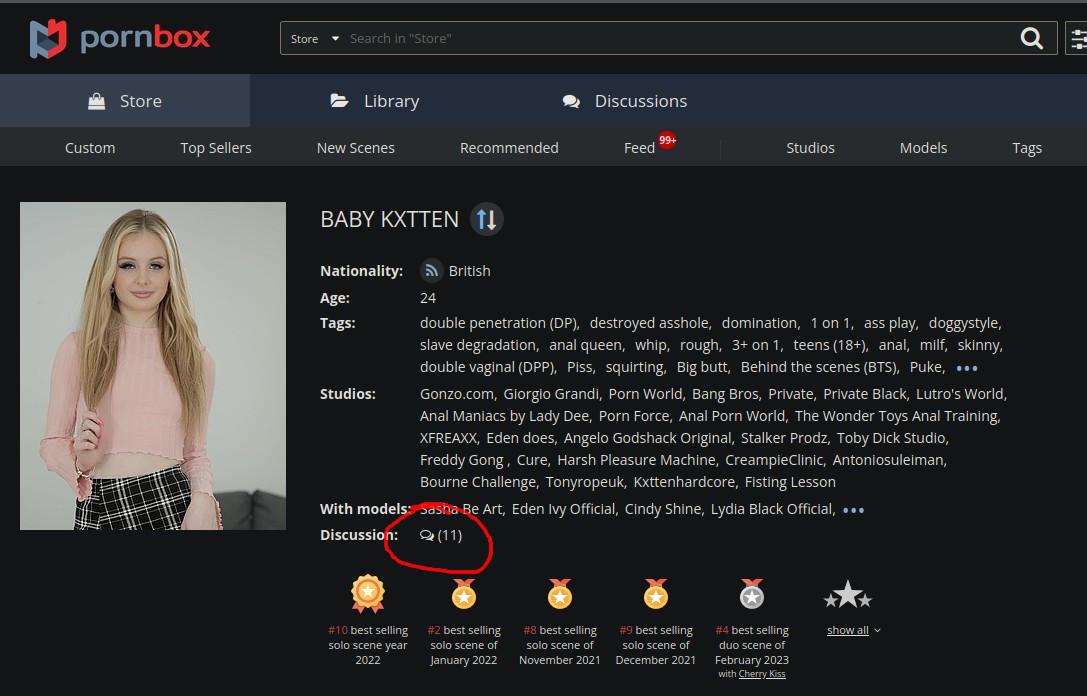Open the Feed with 99+ notifications
This screenshot has width=1087, height=696.
640,148
